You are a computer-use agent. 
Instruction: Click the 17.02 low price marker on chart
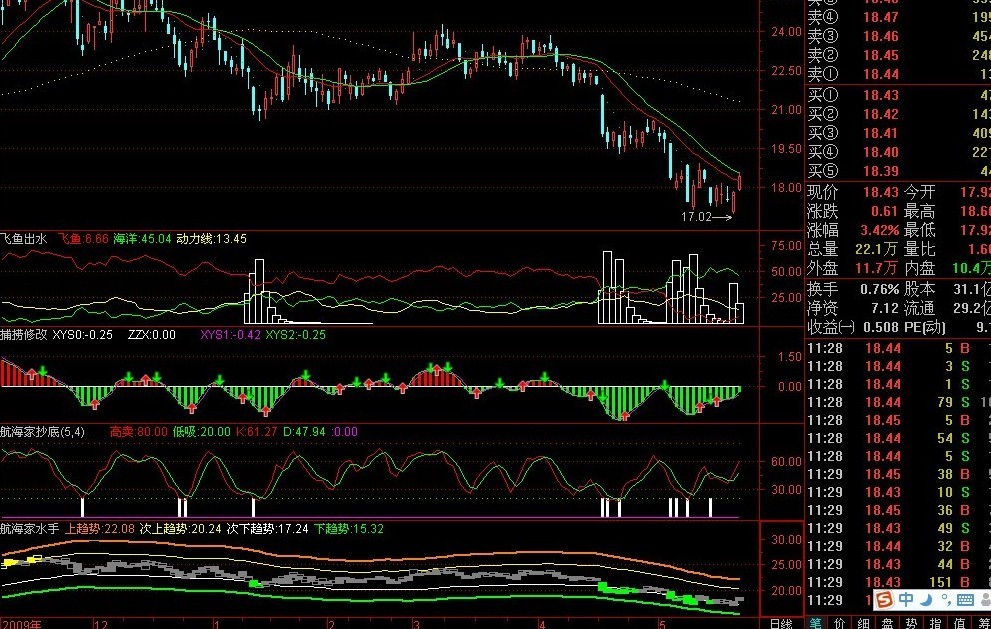697,215
